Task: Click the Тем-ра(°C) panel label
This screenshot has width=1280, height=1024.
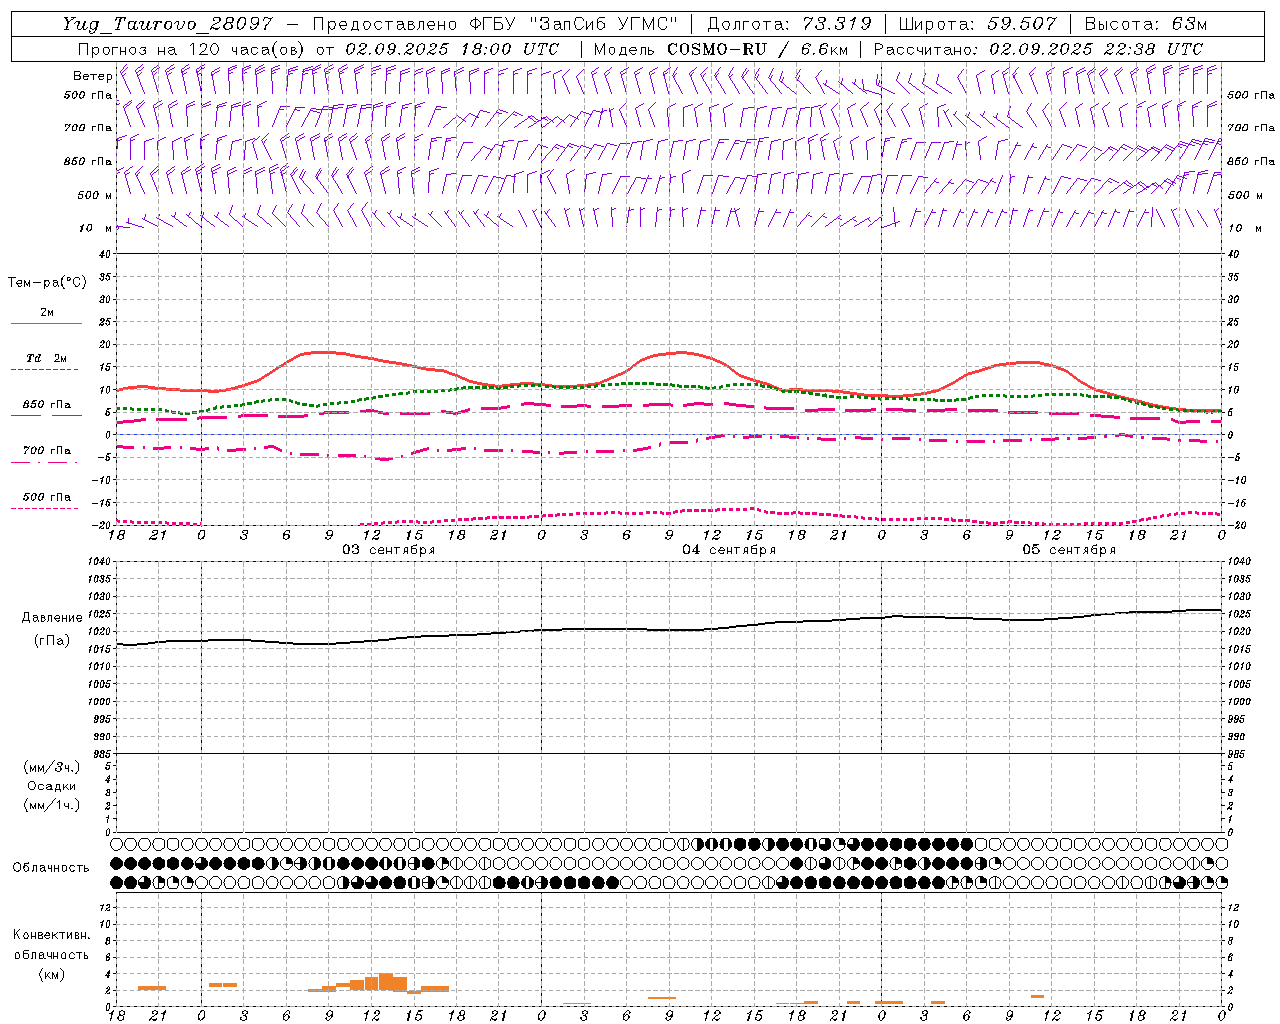Action: pyautogui.click(x=47, y=283)
